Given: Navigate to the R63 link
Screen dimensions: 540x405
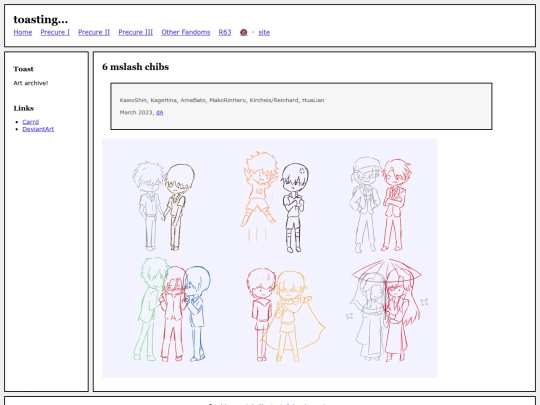Looking at the screenshot, I should 225,32.
